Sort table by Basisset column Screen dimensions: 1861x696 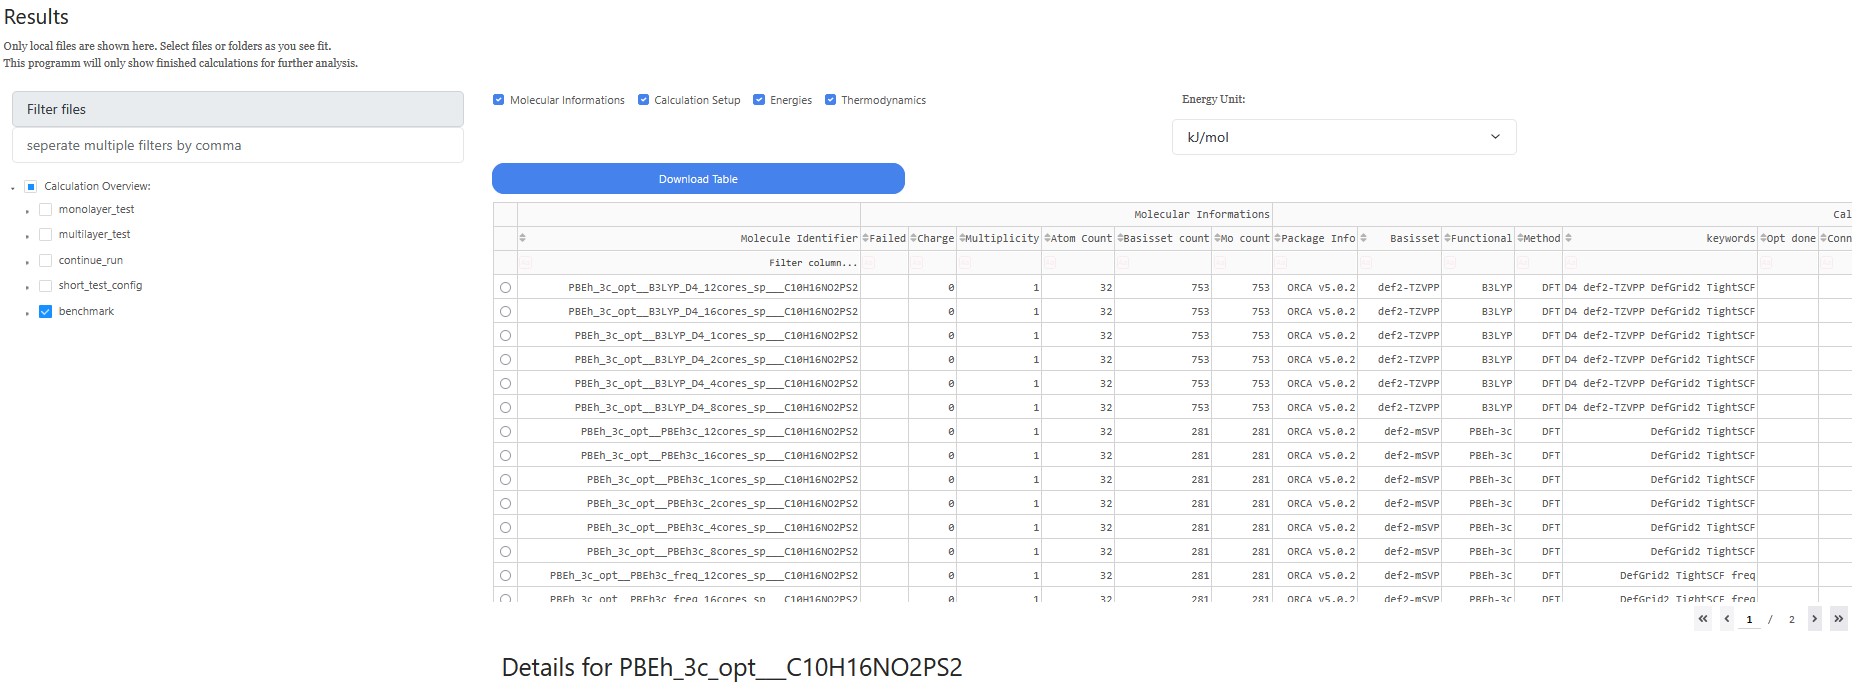[x=1363, y=238]
